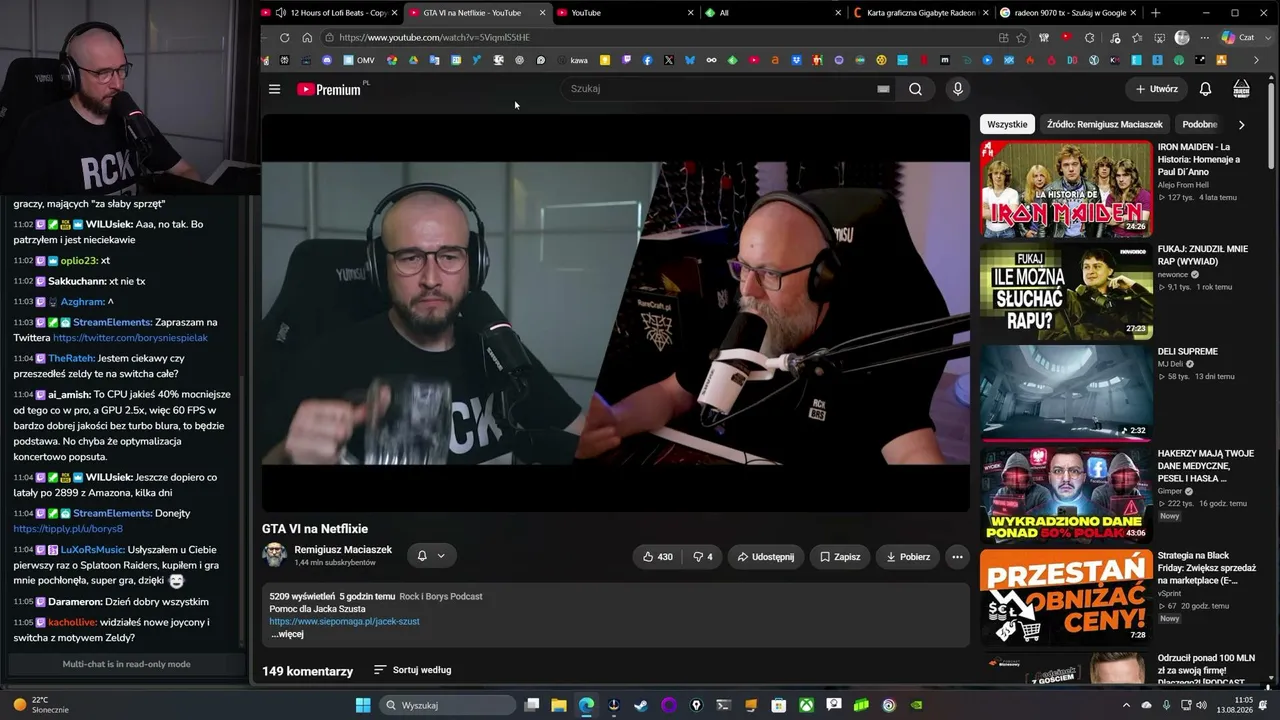Select the Źródło: Remigiusz Maciaszek chip

[1104, 125]
